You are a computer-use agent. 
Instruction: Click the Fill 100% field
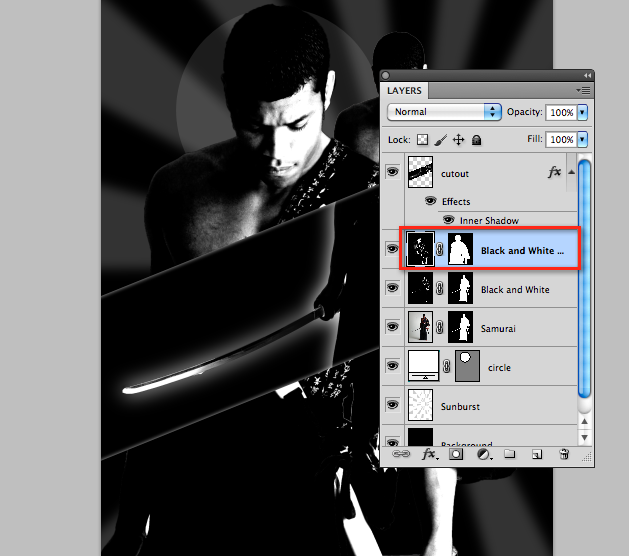coord(562,140)
